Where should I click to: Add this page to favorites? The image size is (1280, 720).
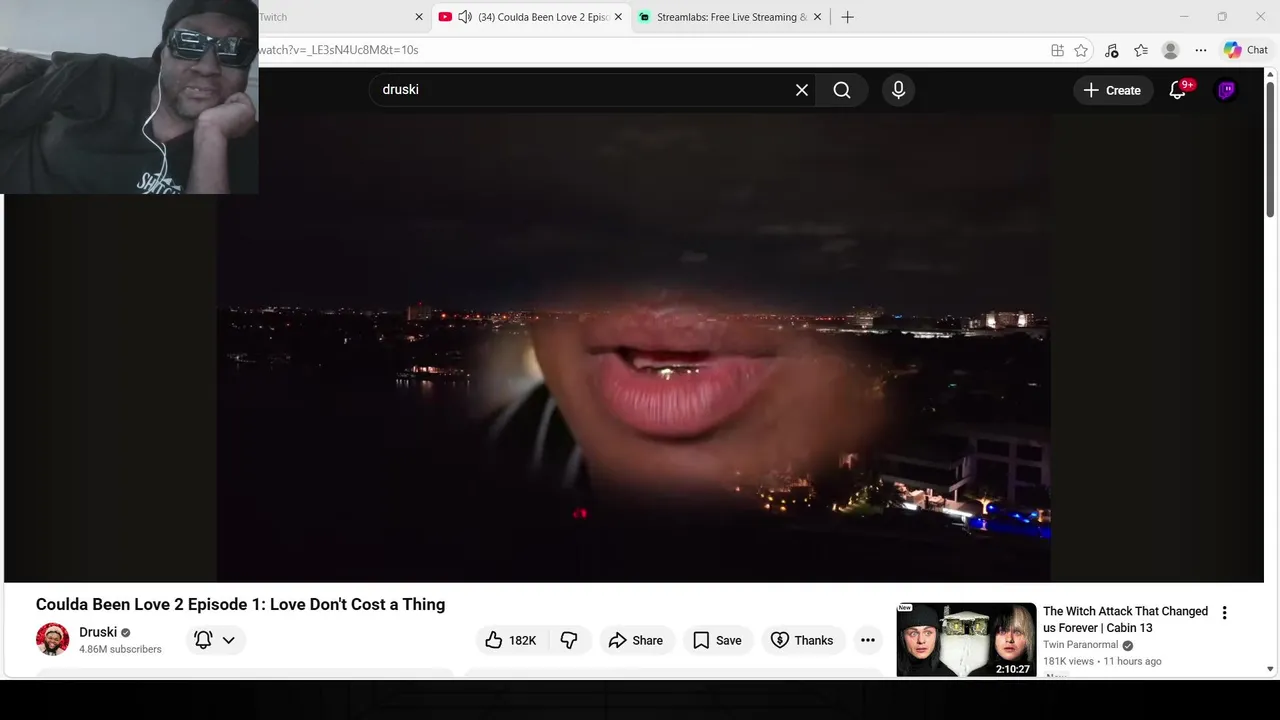pyautogui.click(x=1081, y=50)
